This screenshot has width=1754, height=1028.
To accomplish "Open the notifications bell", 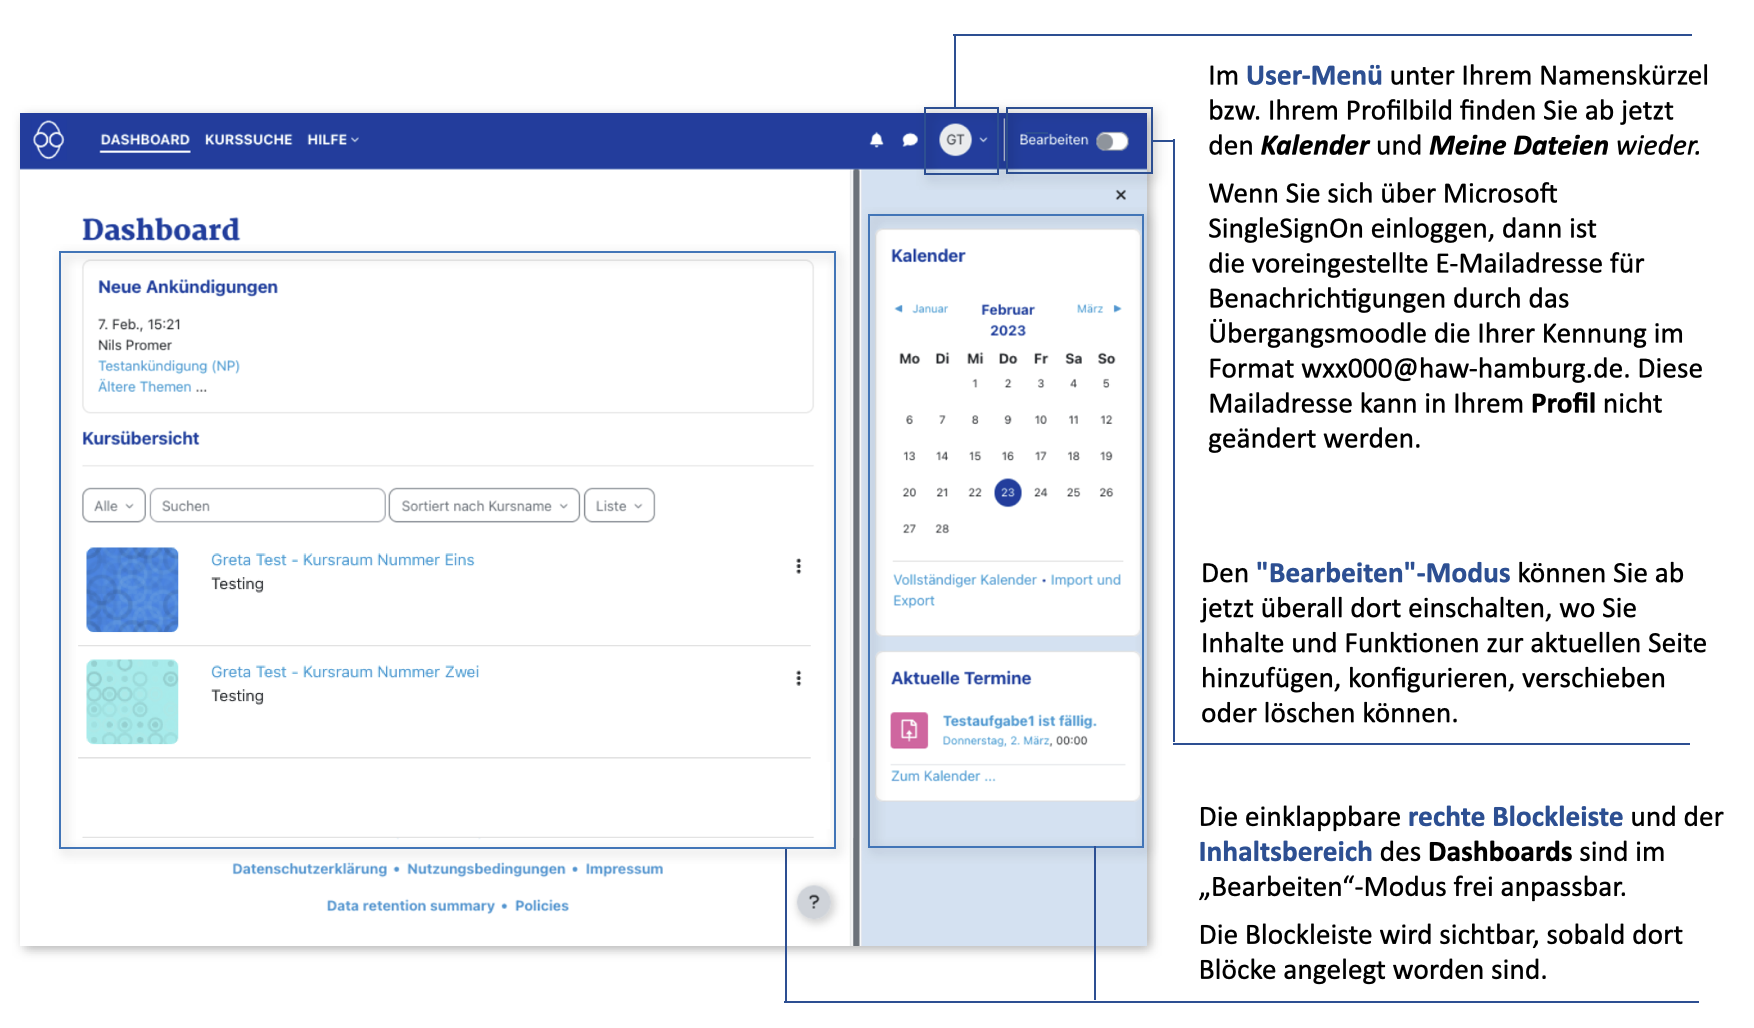I will click(x=876, y=140).
